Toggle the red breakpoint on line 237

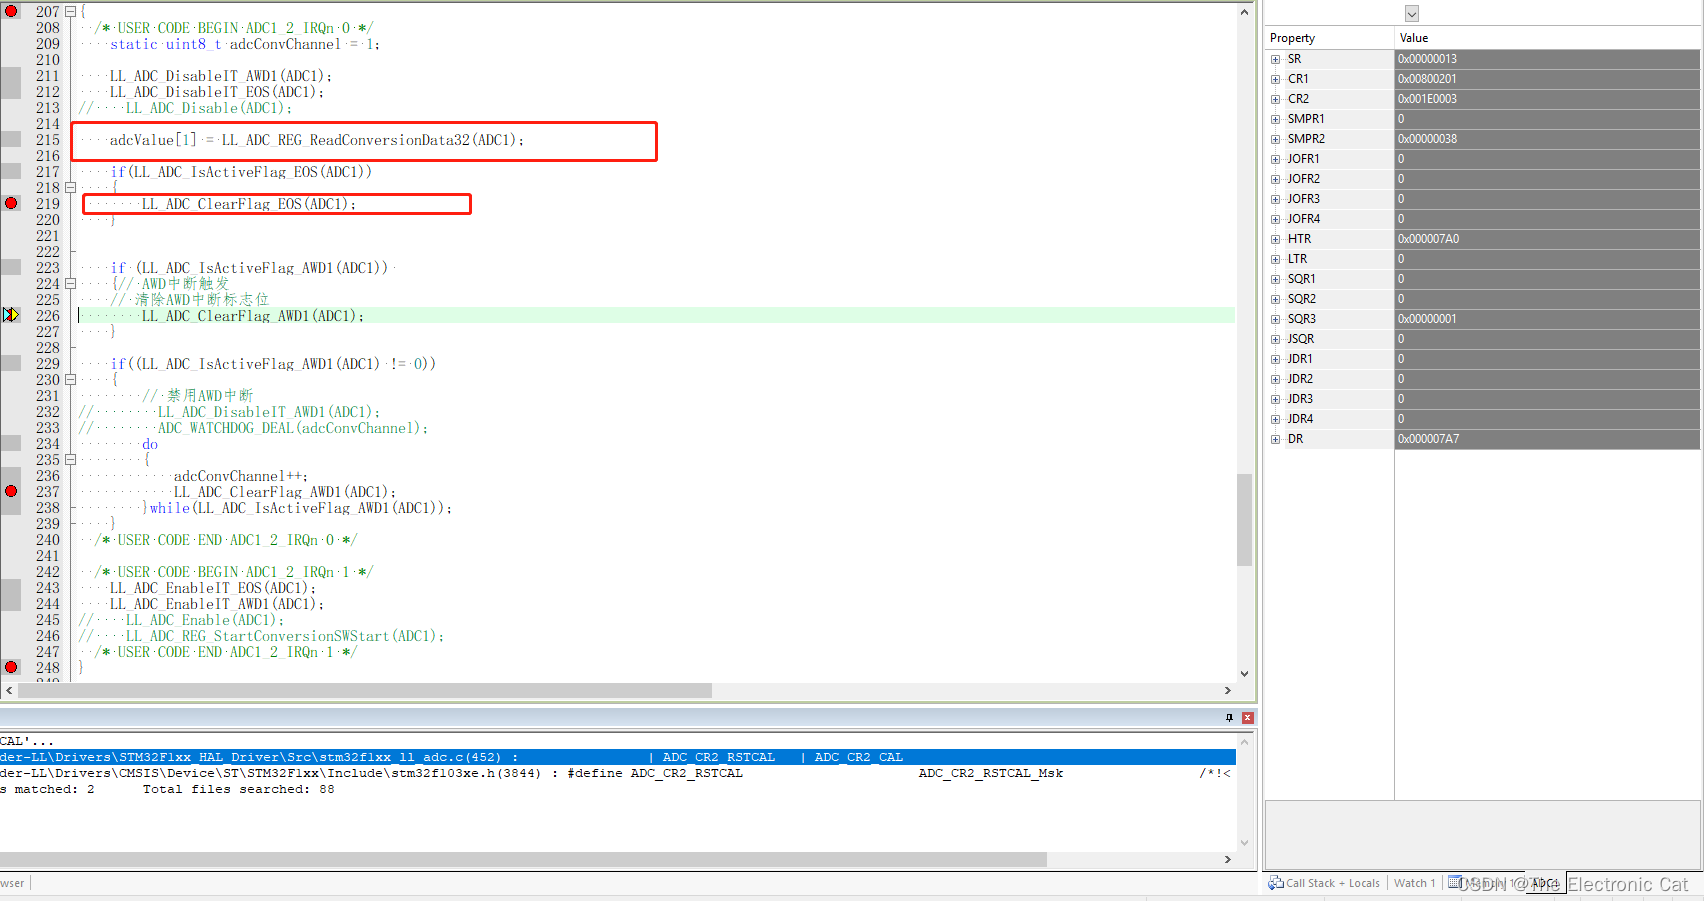pos(11,491)
